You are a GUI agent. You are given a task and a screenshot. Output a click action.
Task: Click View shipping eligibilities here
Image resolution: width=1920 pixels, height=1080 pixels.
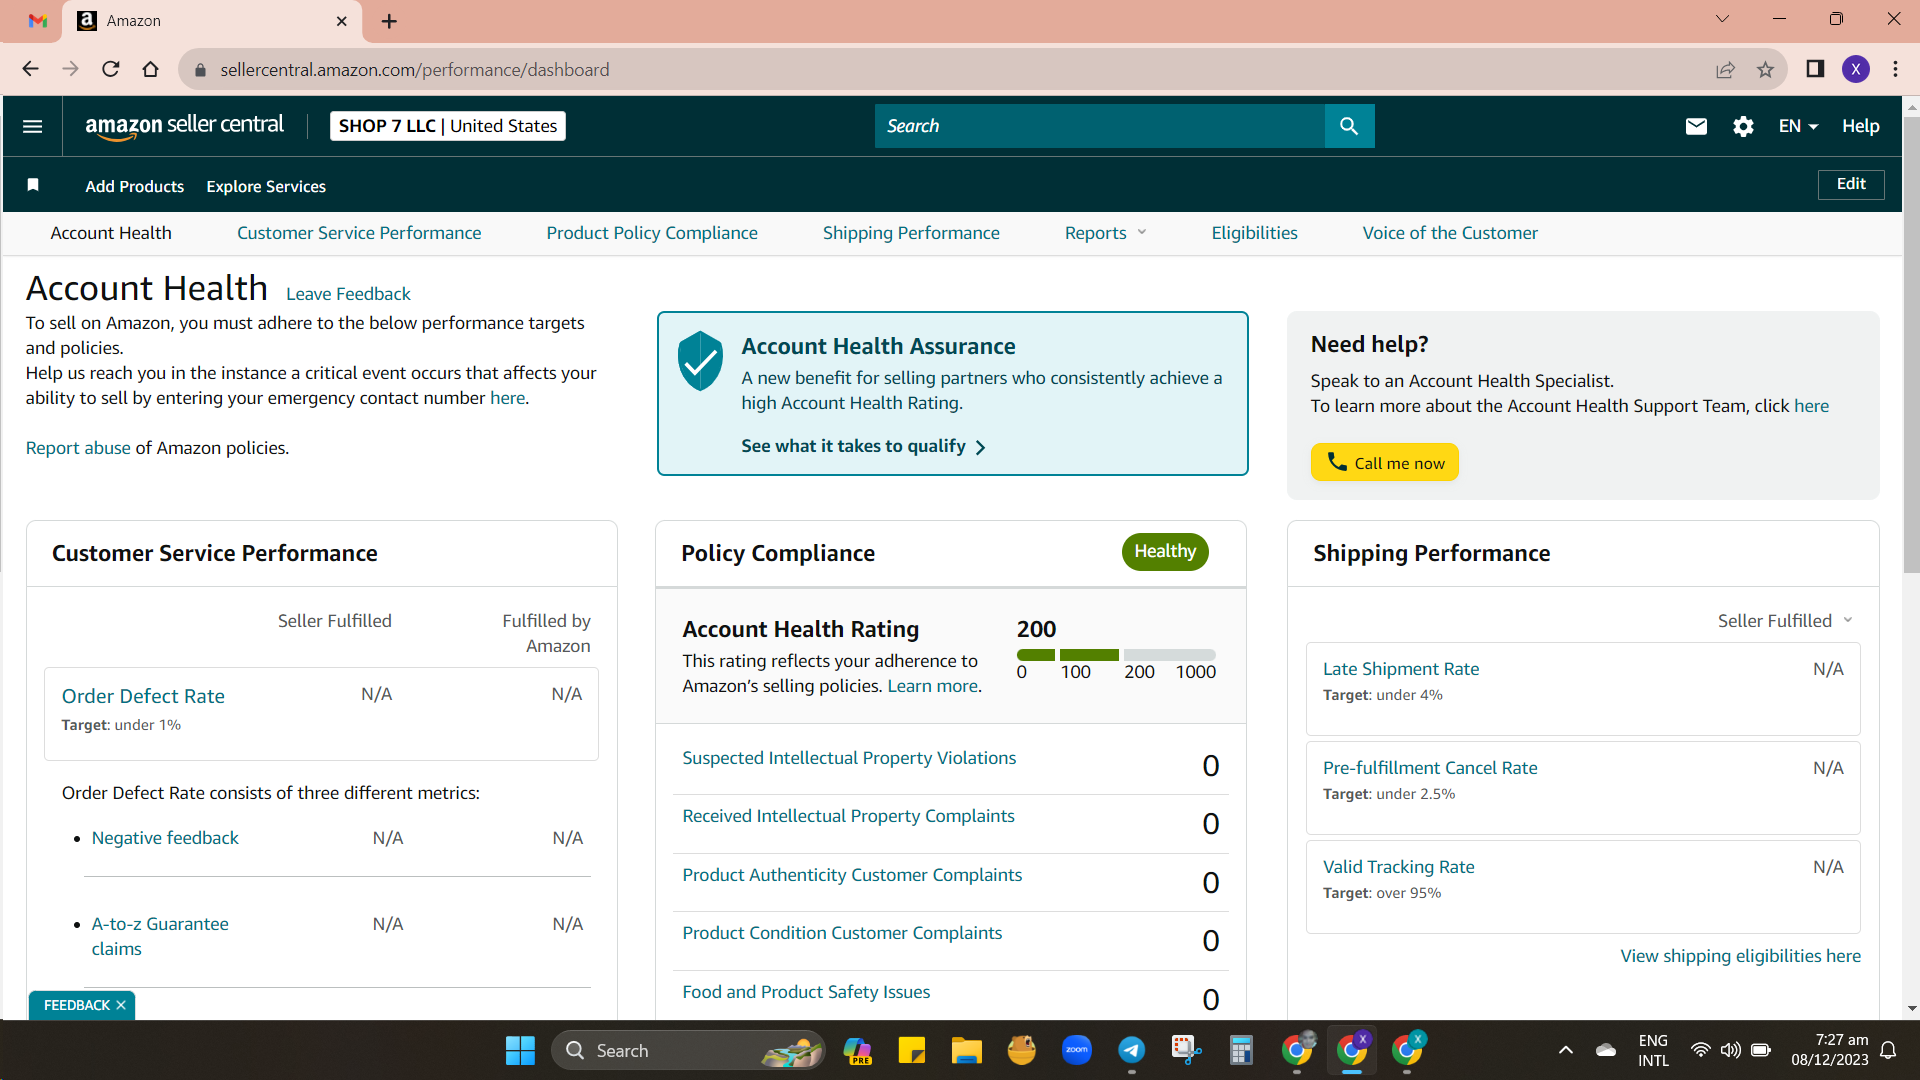[1741, 956]
